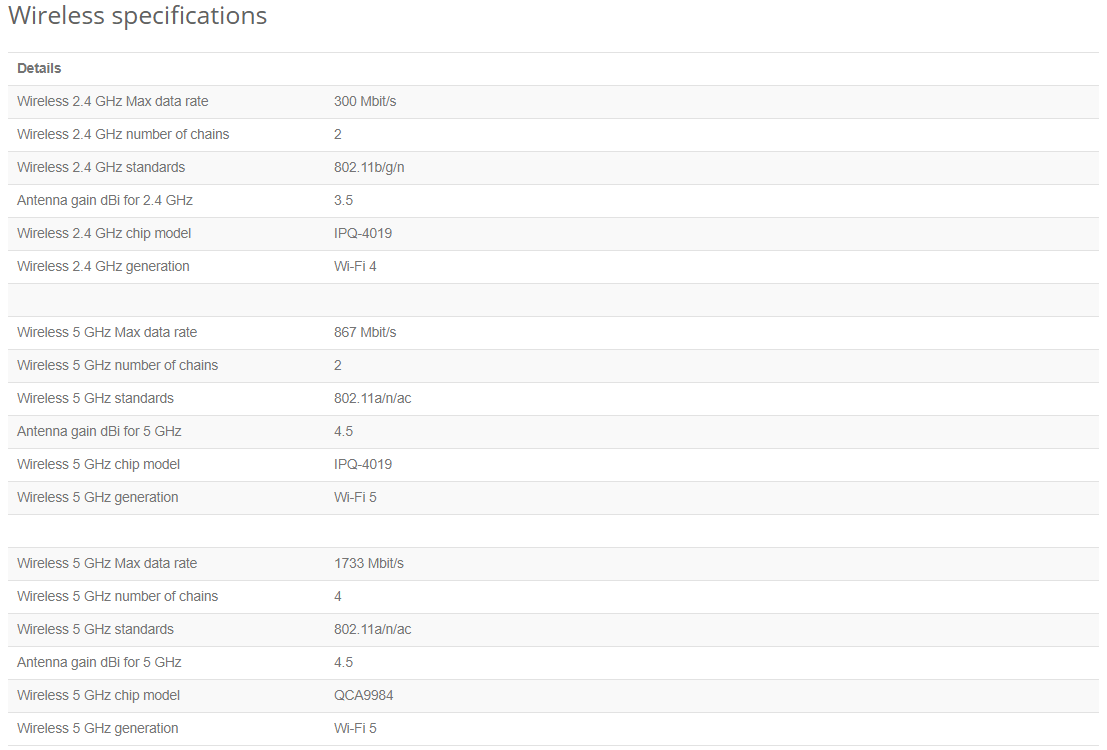Click Wireless 2.4 GHz chip model label
This screenshot has height=750, width=1107.
coord(104,233)
